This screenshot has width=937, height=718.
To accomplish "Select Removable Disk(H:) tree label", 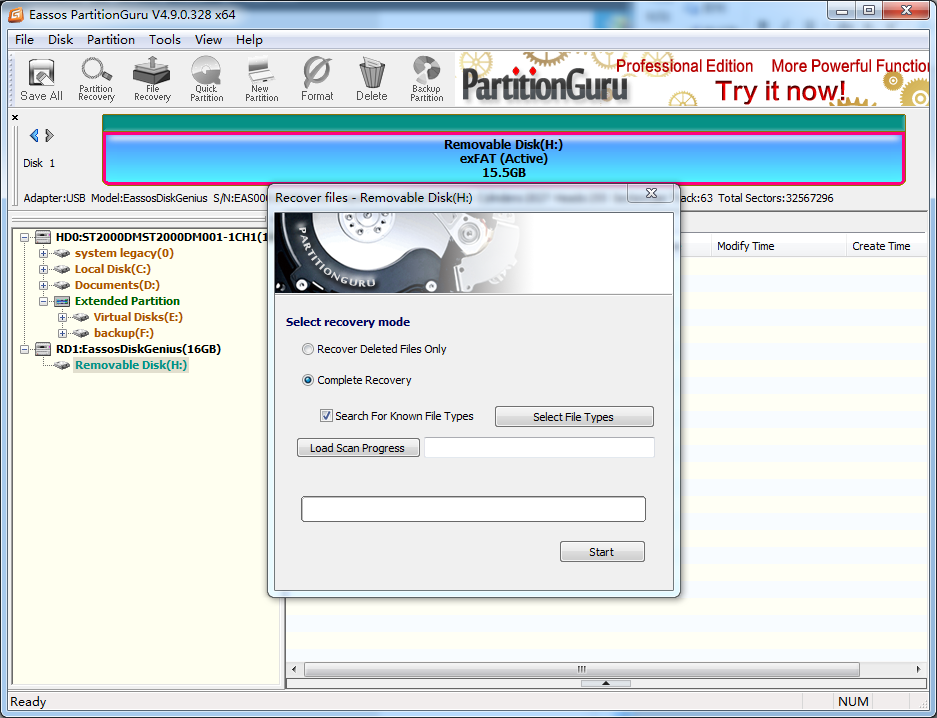I will point(131,365).
